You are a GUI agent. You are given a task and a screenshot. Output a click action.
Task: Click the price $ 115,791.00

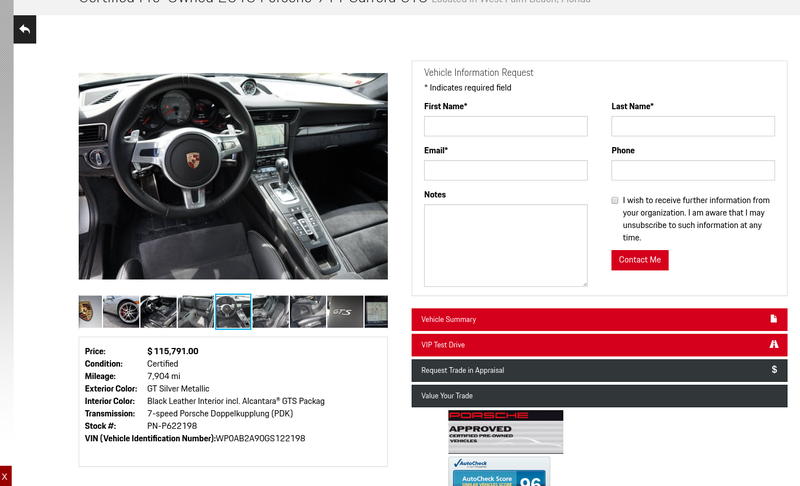[x=172, y=351]
